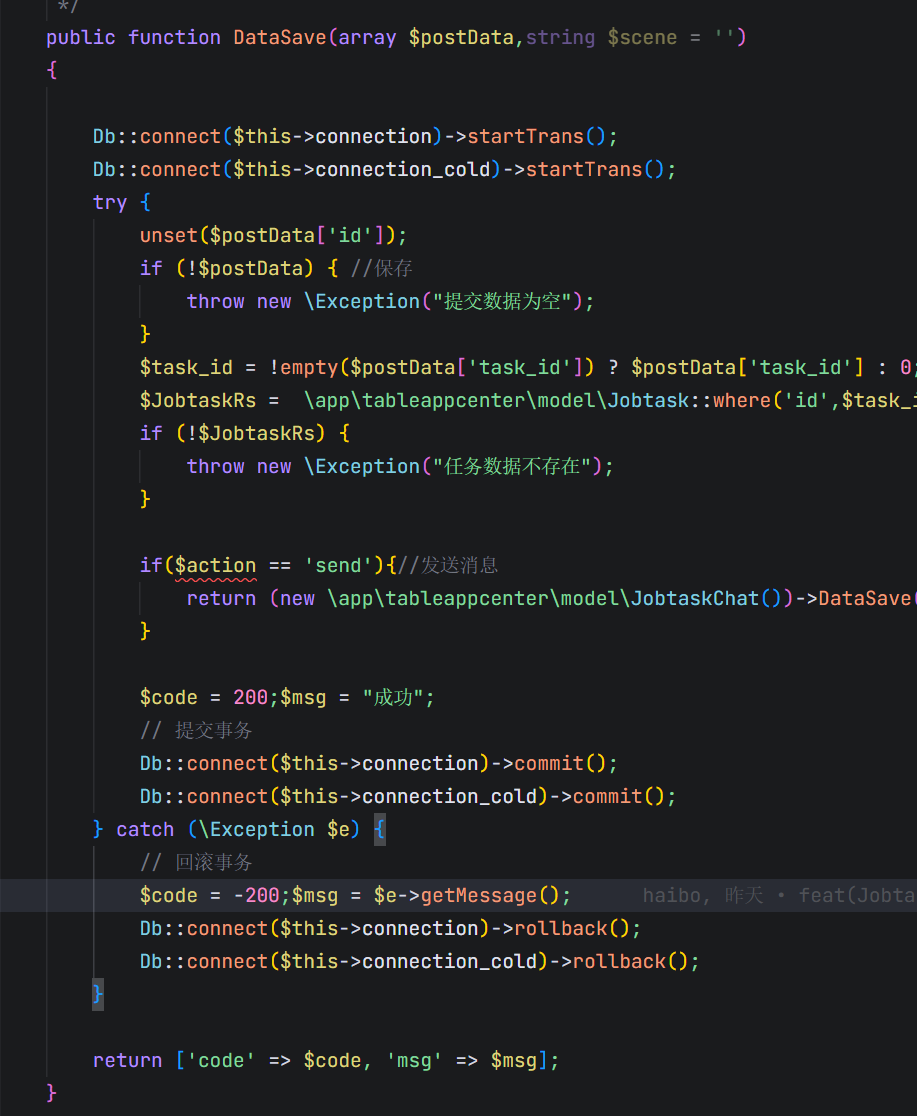Click the "成功" string literal
This screenshot has width=917, height=1116.
(393, 697)
